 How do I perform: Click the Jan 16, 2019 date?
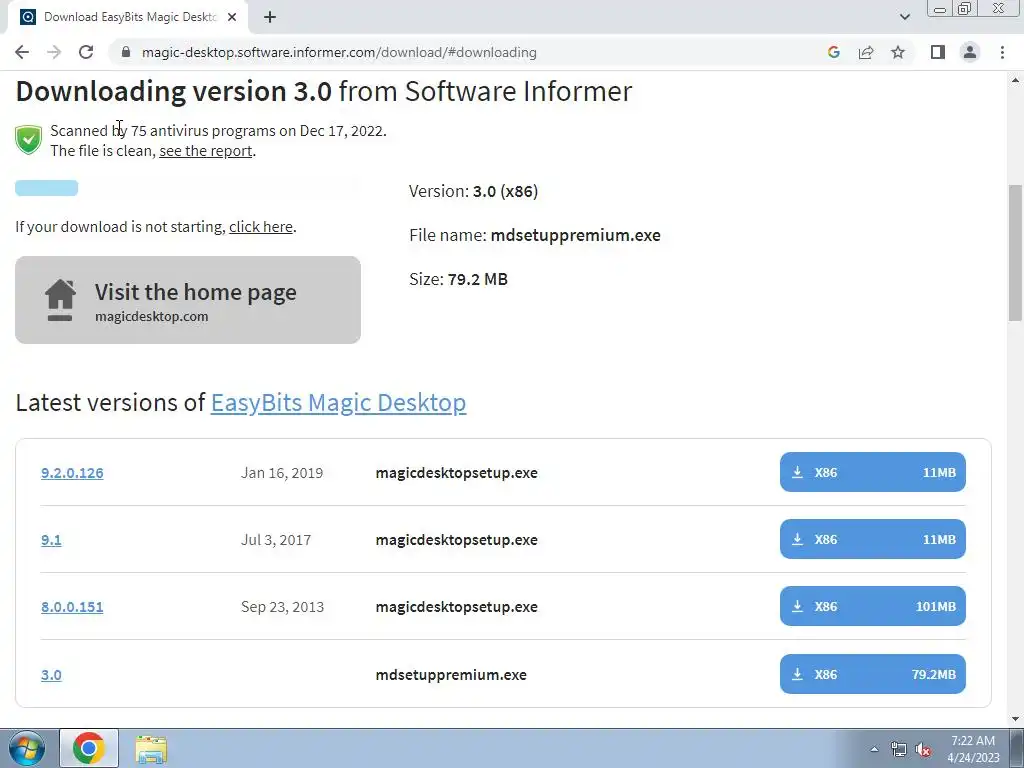click(281, 473)
